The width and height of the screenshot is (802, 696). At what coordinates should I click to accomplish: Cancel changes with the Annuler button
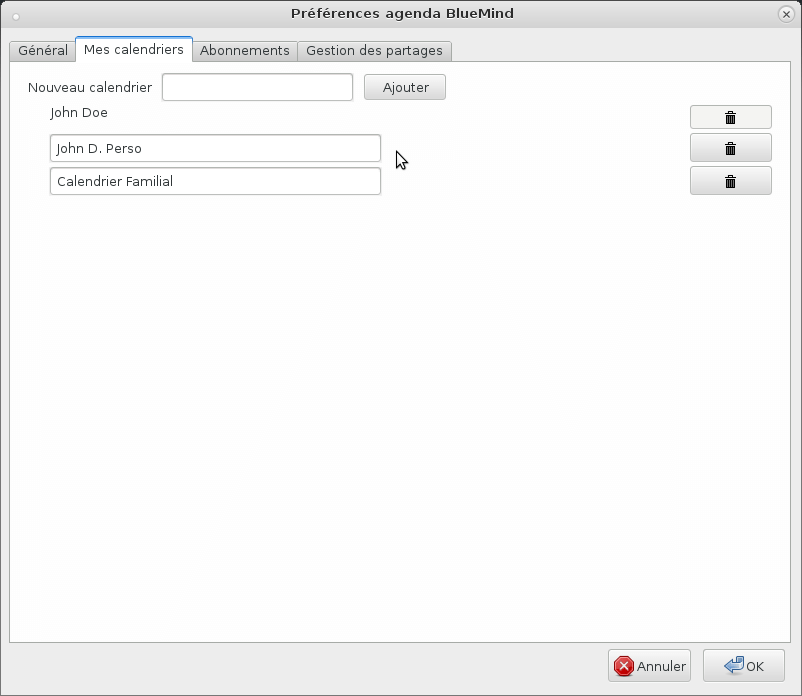(649, 666)
